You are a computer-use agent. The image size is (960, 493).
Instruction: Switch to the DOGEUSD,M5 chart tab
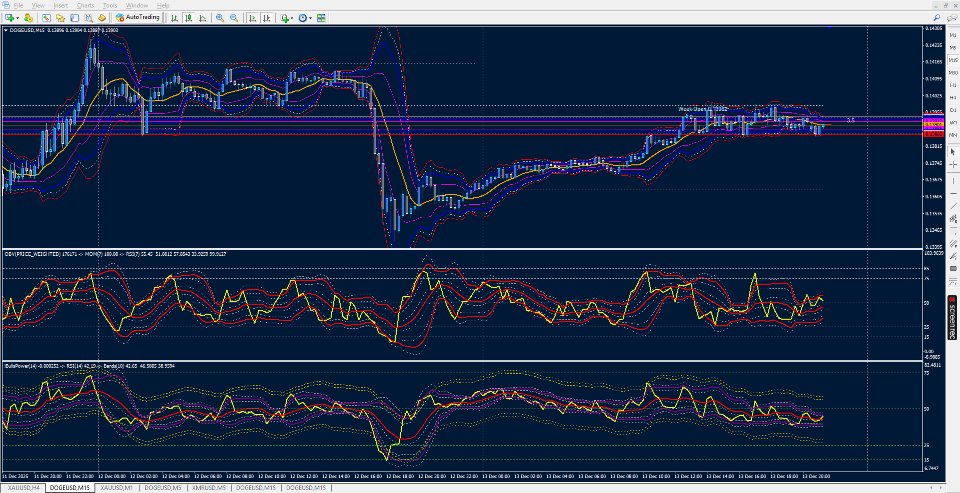pos(163,487)
